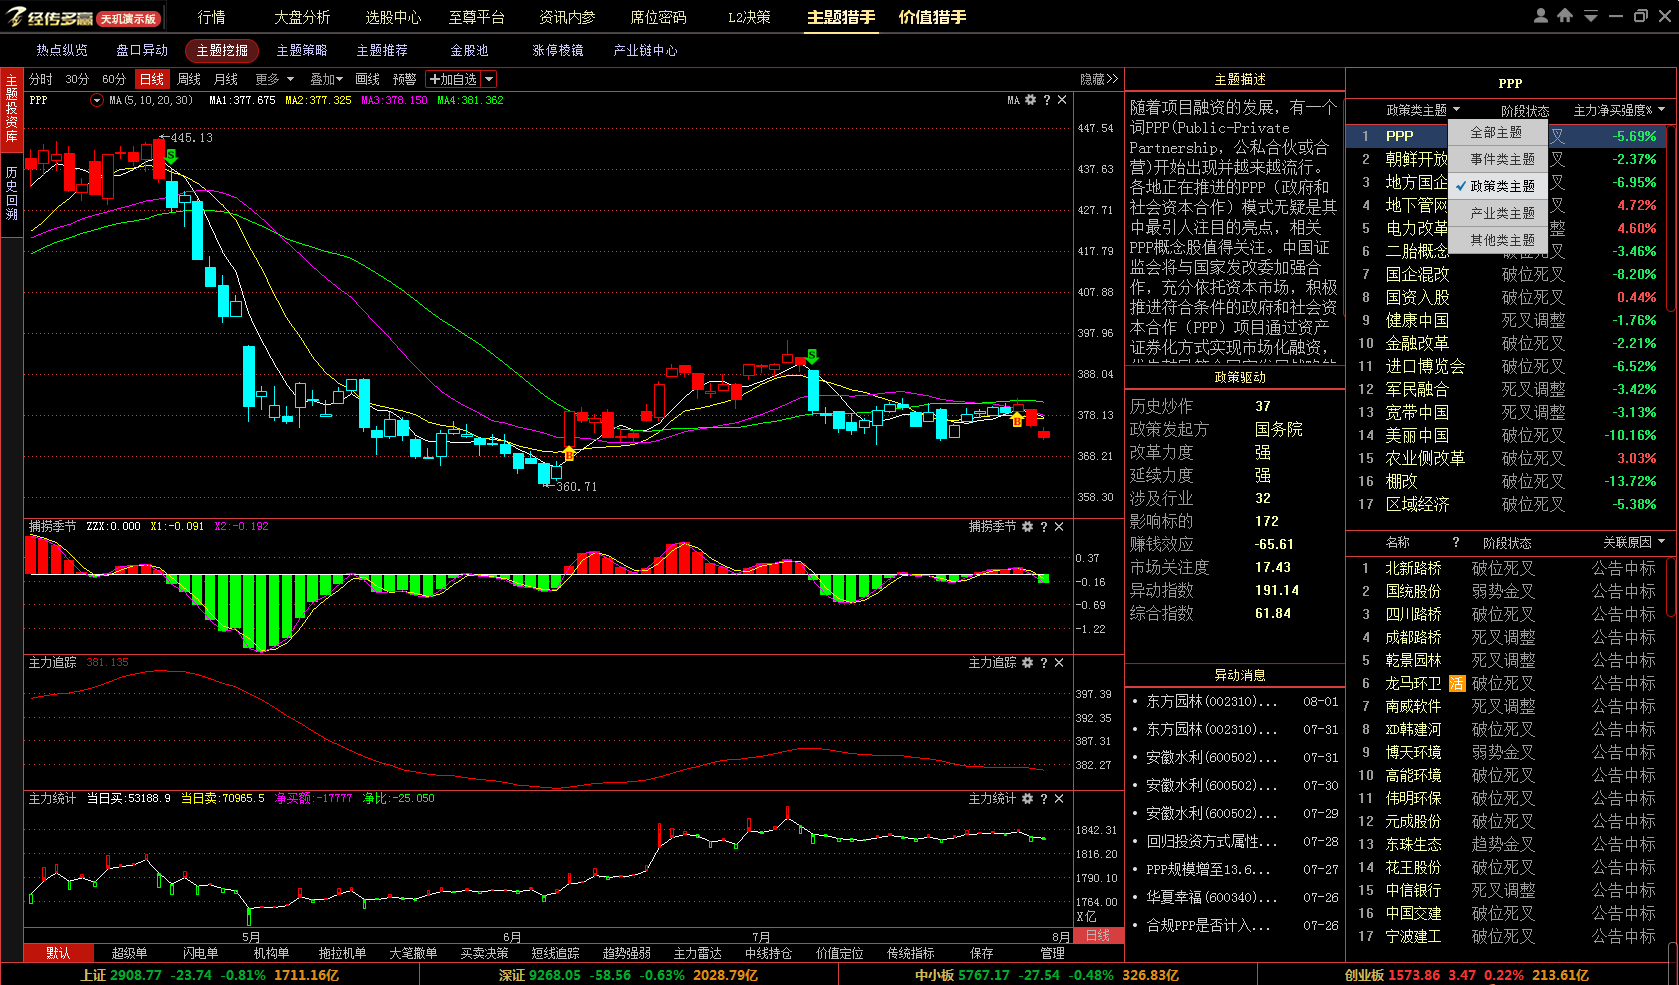Click the home icon in title bar
This screenshot has width=1679, height=985.
pyautogui.click(x=1565, y=16)
